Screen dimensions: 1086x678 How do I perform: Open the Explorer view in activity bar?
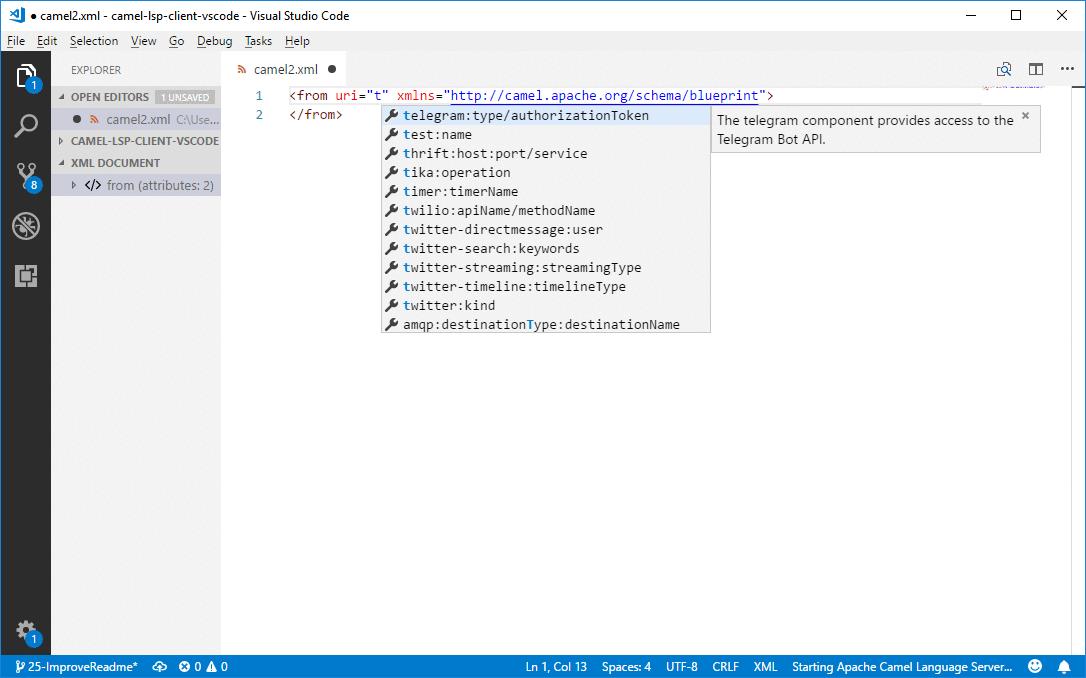pyautogui.click(x=26, y=75)
